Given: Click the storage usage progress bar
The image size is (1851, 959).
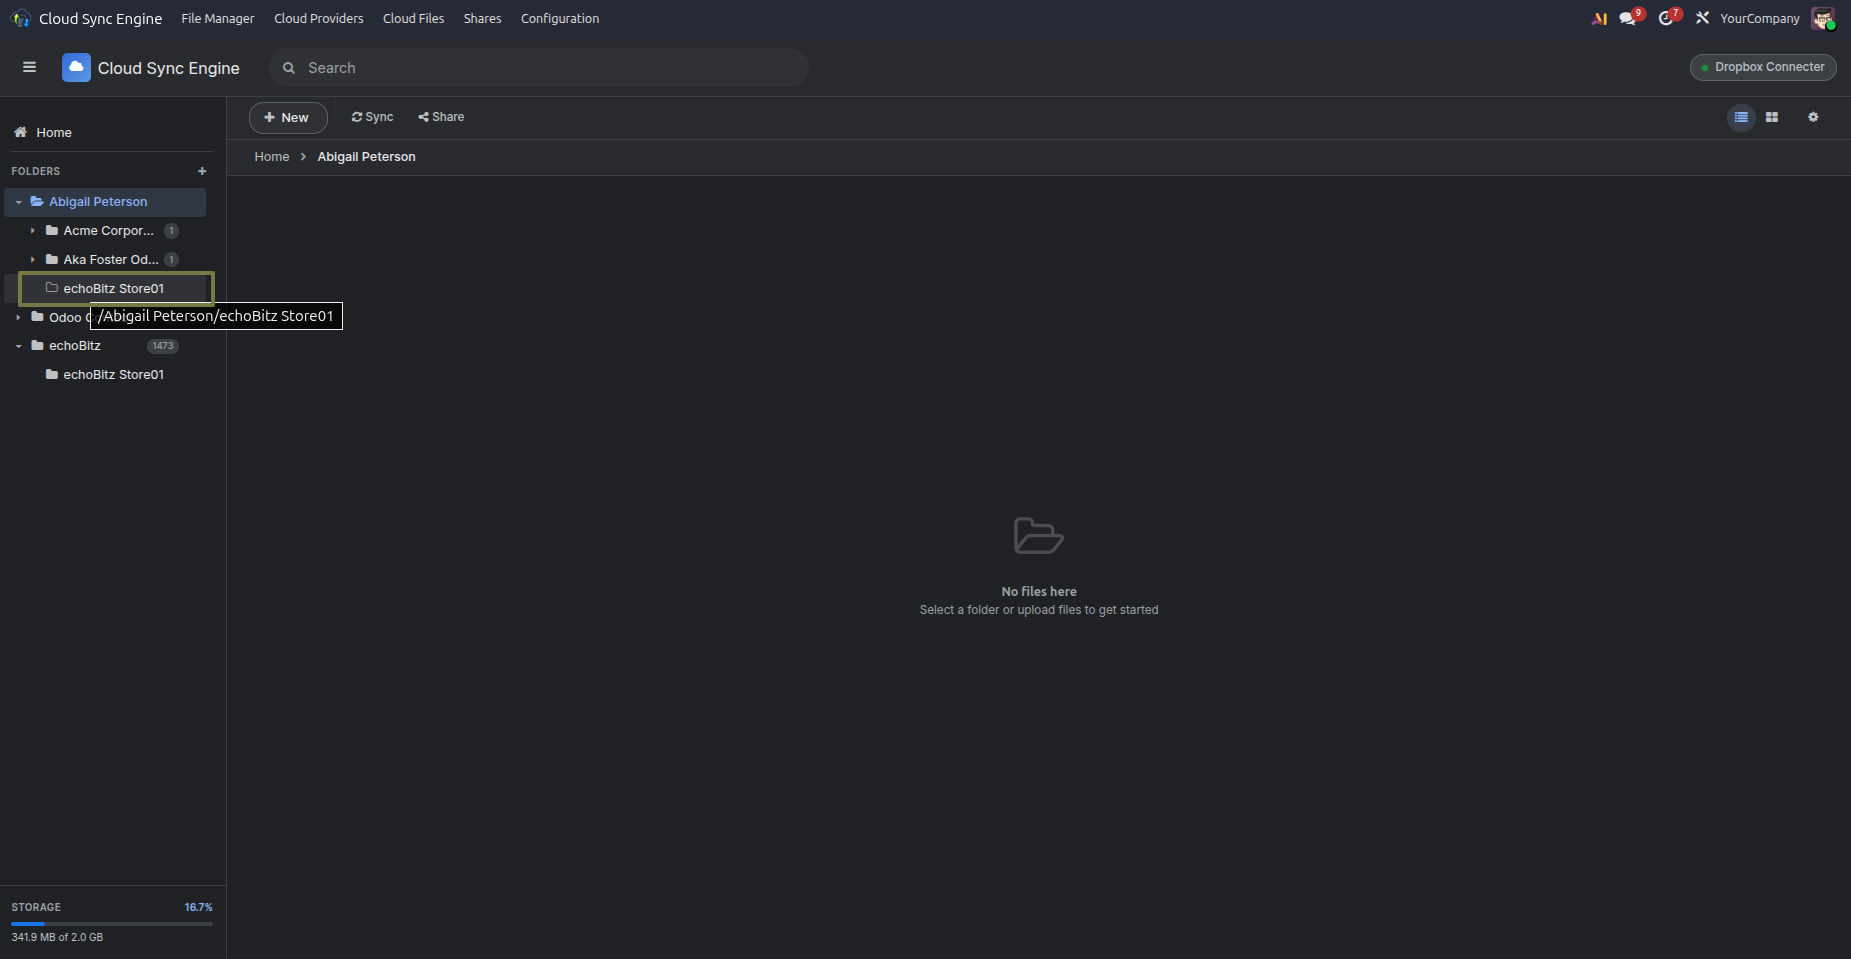Looking at the screenshot, I should [x=112, y=924].
